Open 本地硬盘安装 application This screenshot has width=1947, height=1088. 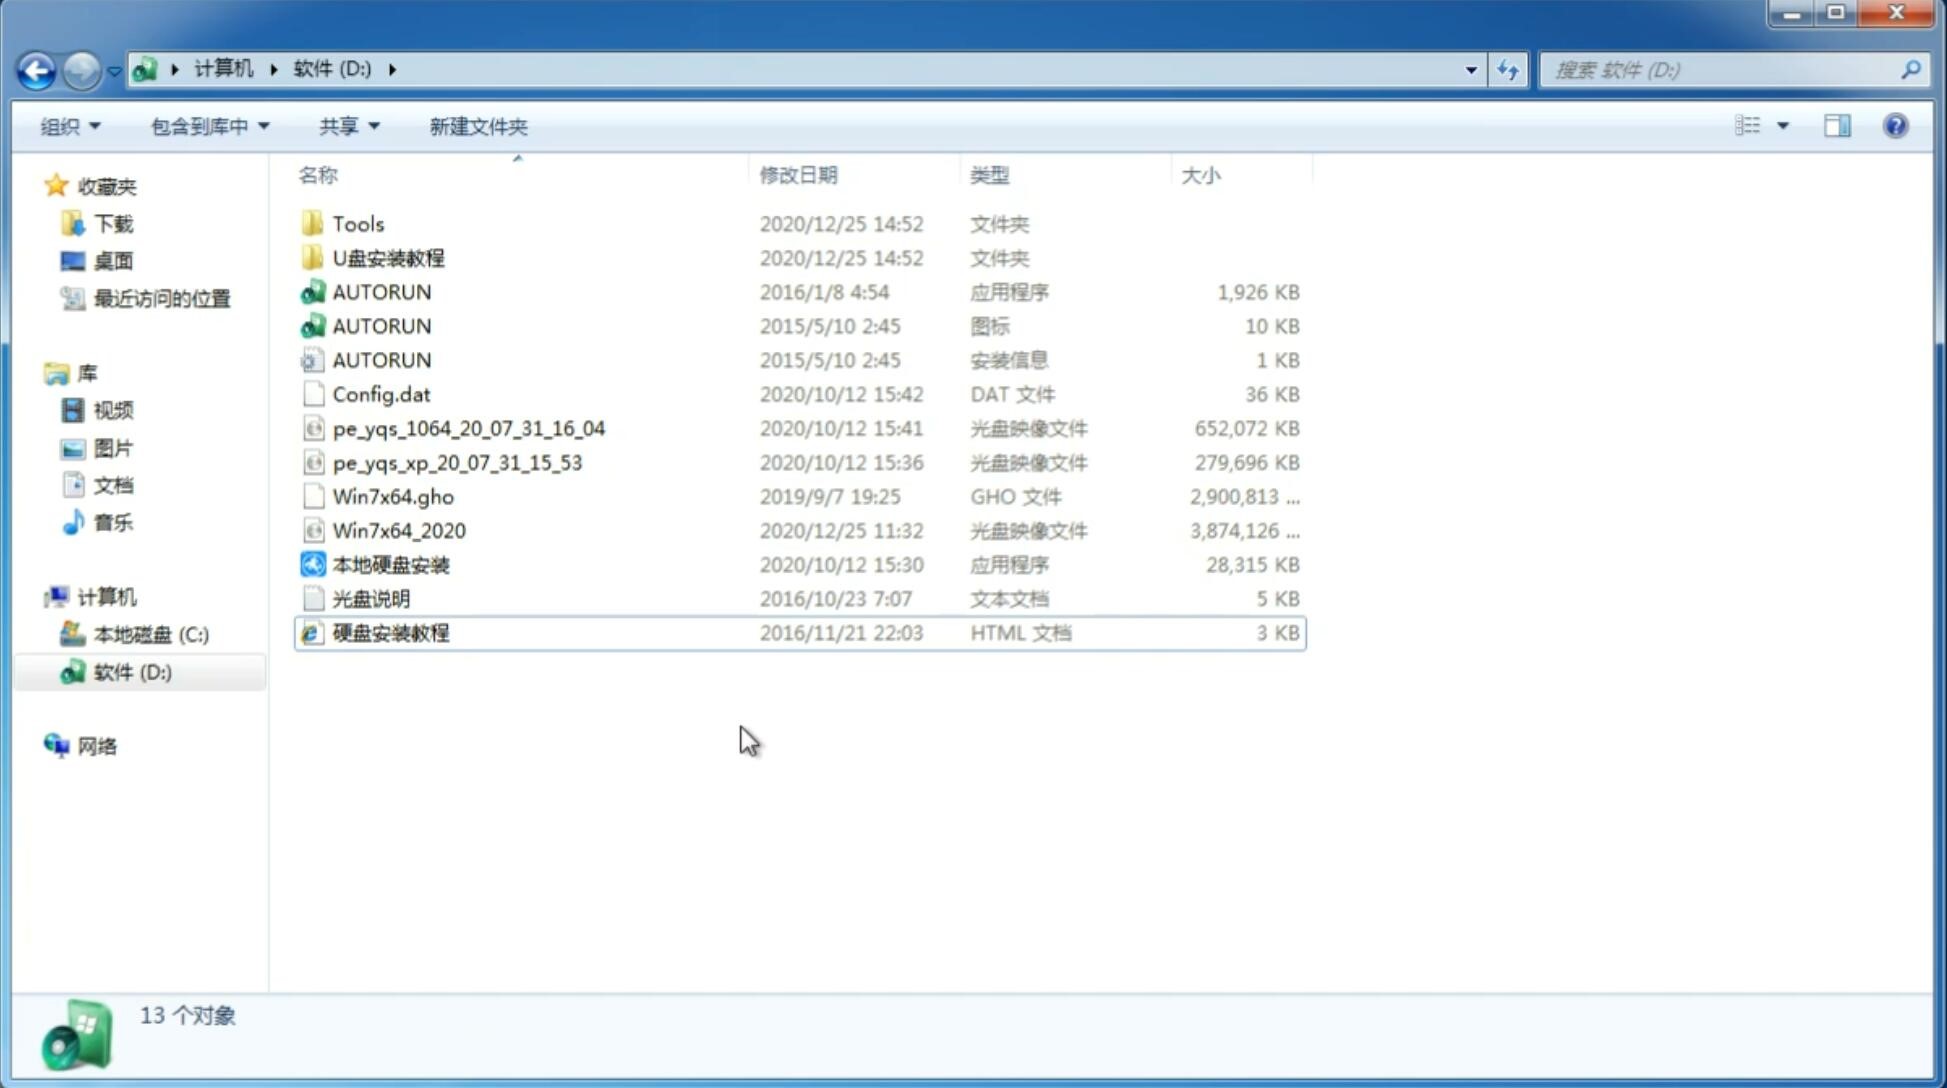(390, 564)
